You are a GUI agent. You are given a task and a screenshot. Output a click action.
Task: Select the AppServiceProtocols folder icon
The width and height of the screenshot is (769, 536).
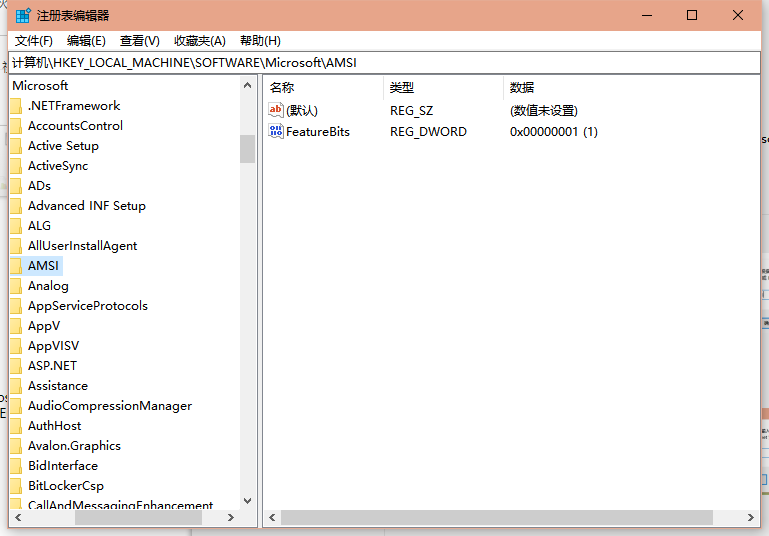click(x=16, y=306)
